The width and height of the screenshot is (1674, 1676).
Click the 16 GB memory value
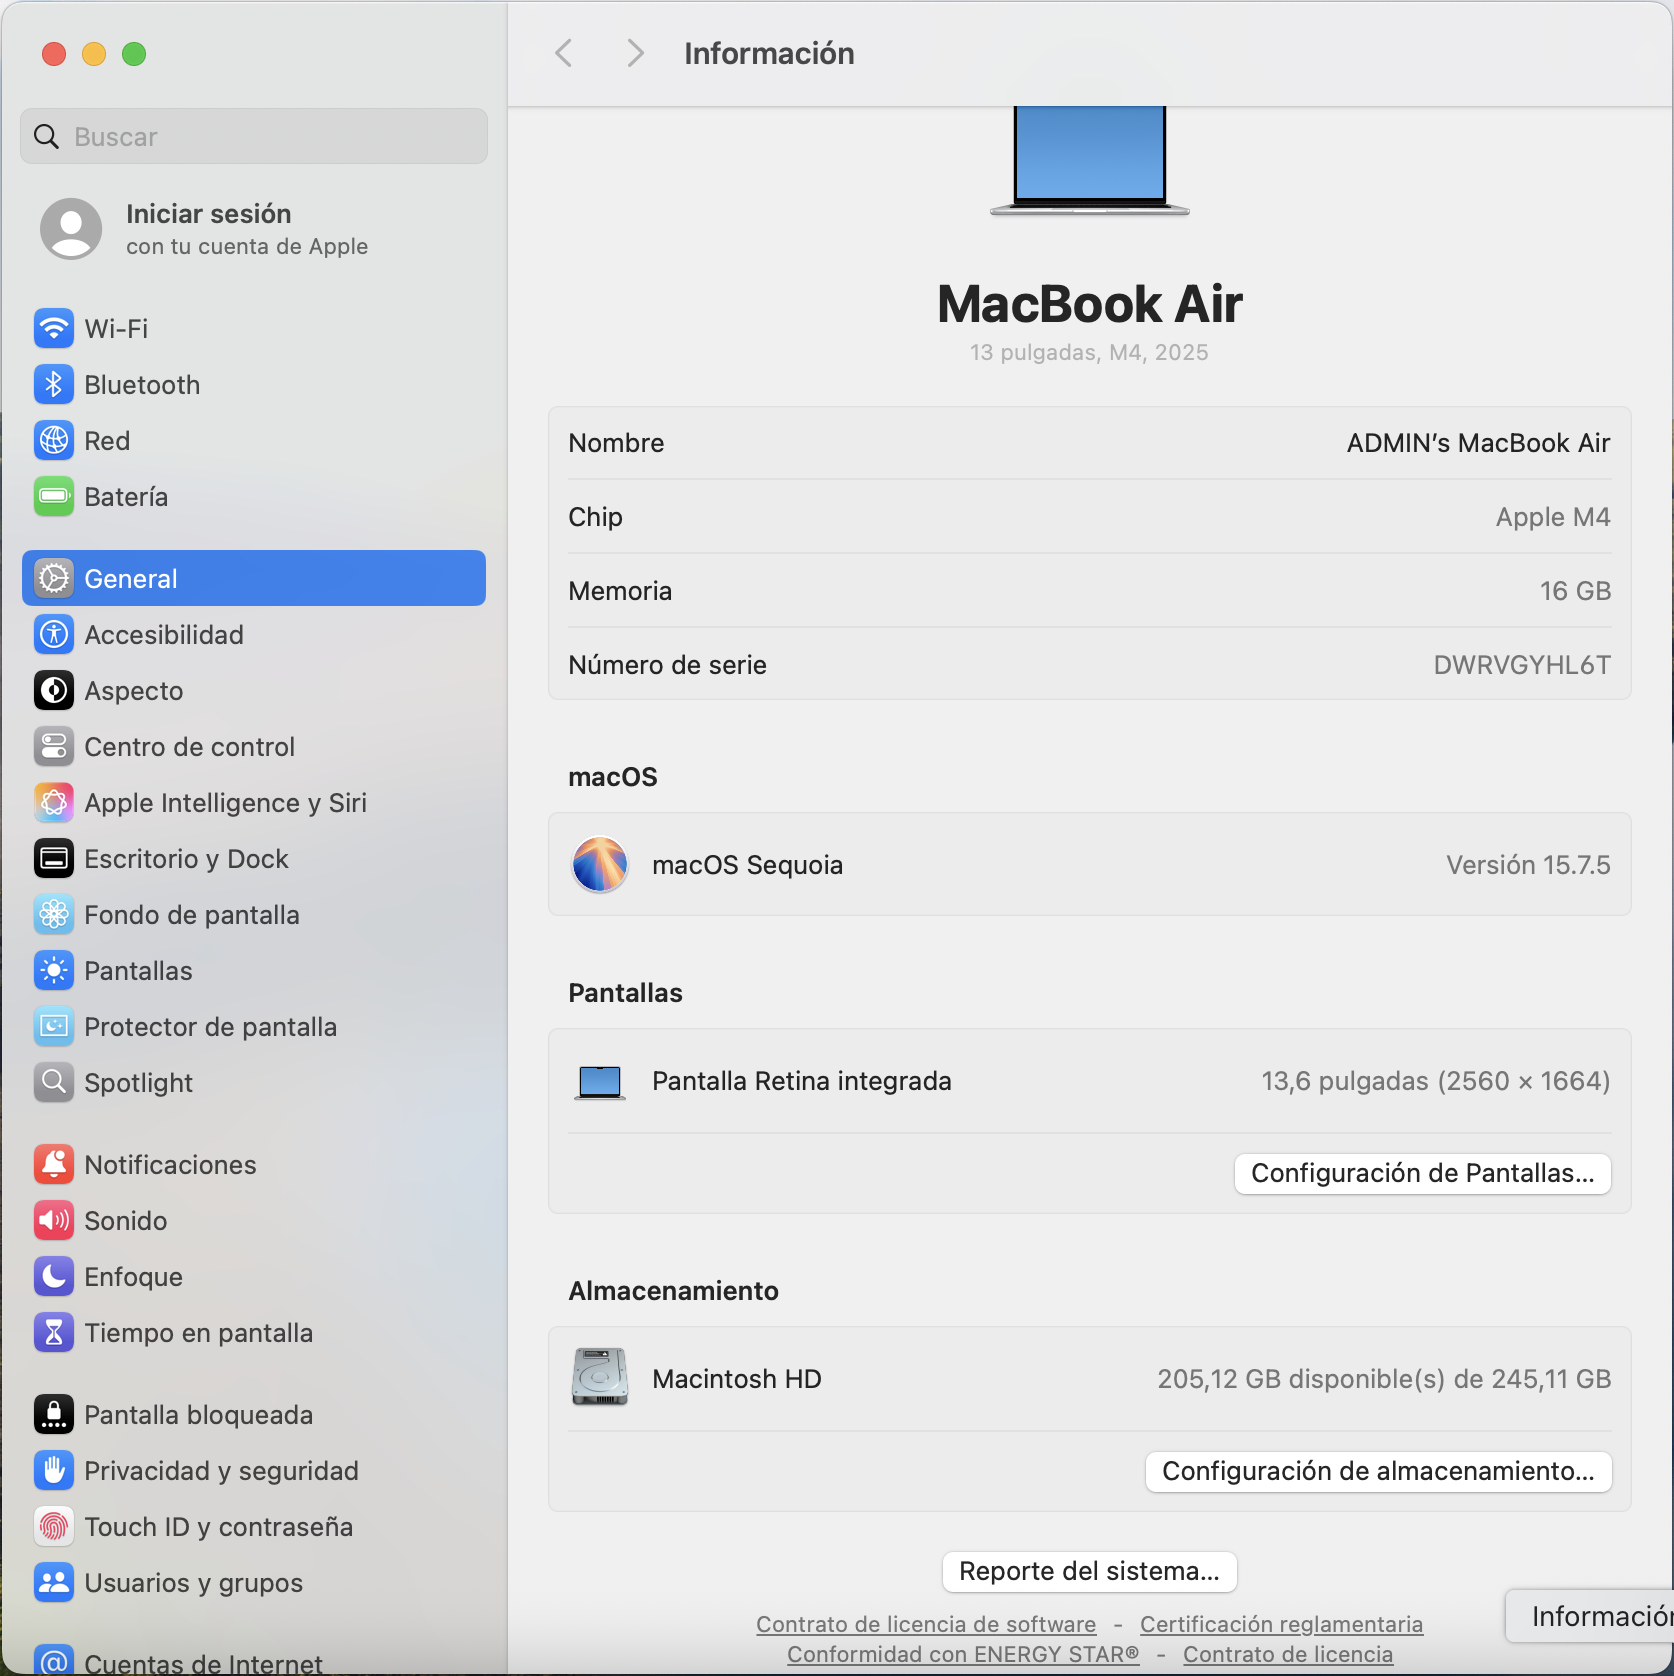click(1575, 591)
